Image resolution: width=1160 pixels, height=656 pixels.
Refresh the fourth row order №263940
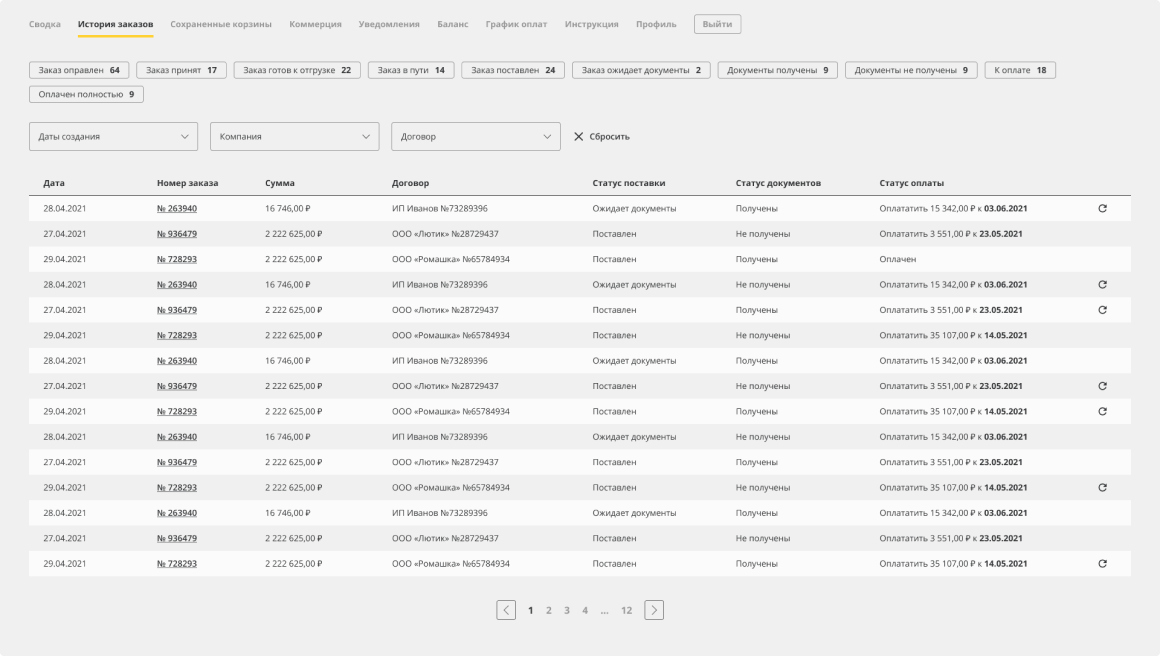tap(1102, 285)
